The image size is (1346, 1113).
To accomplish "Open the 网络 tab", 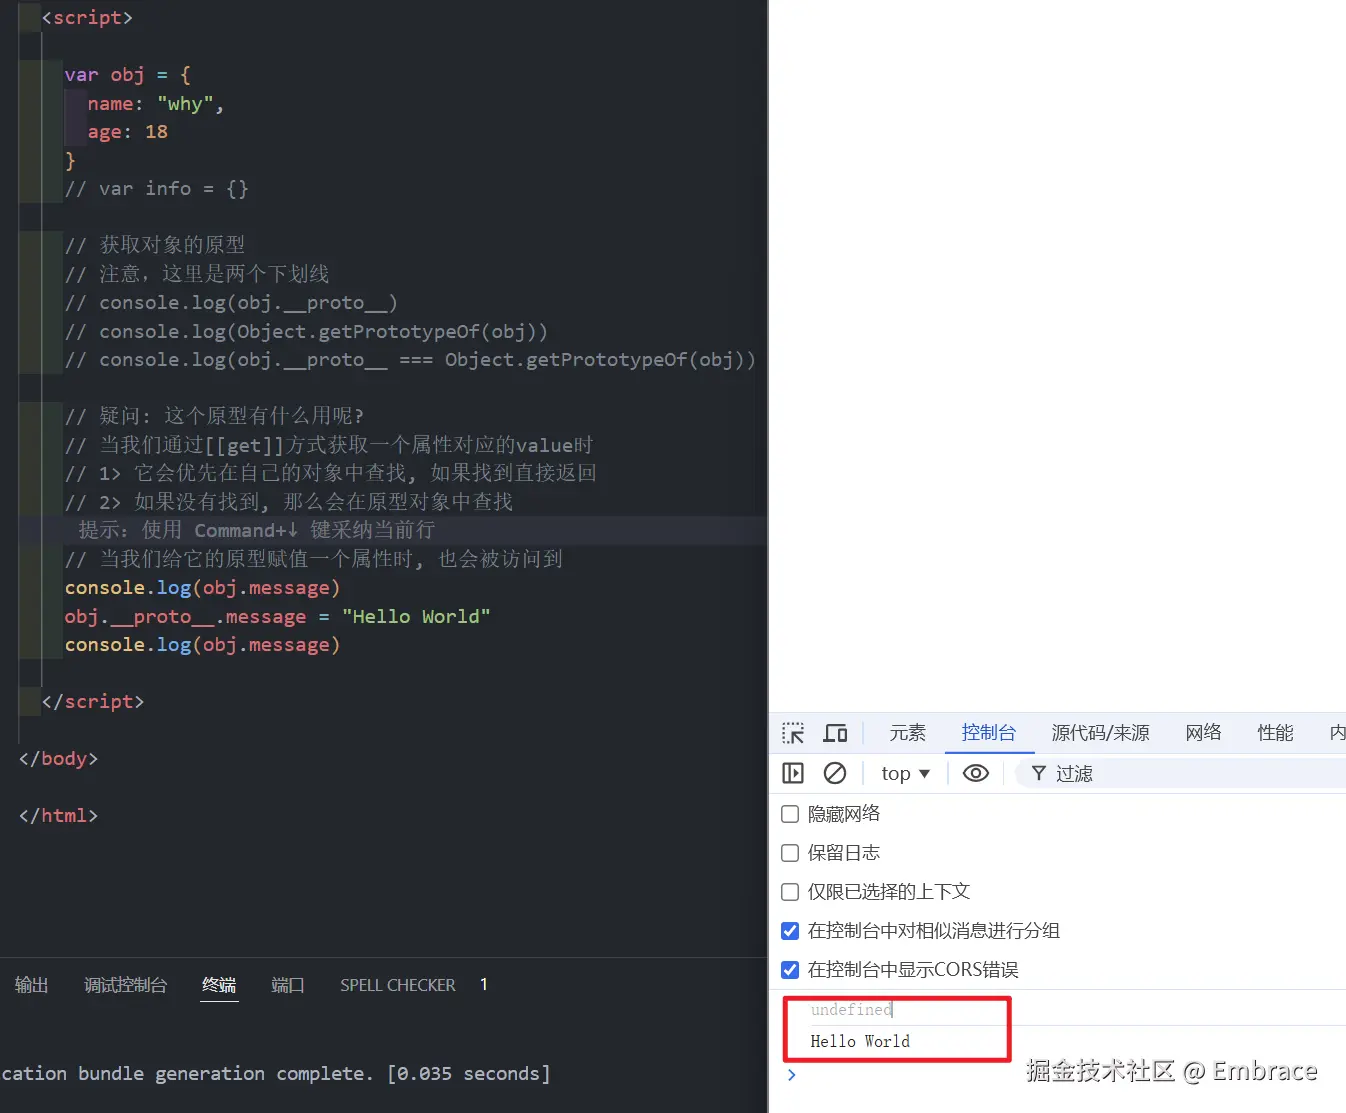I will (1204, 733).
